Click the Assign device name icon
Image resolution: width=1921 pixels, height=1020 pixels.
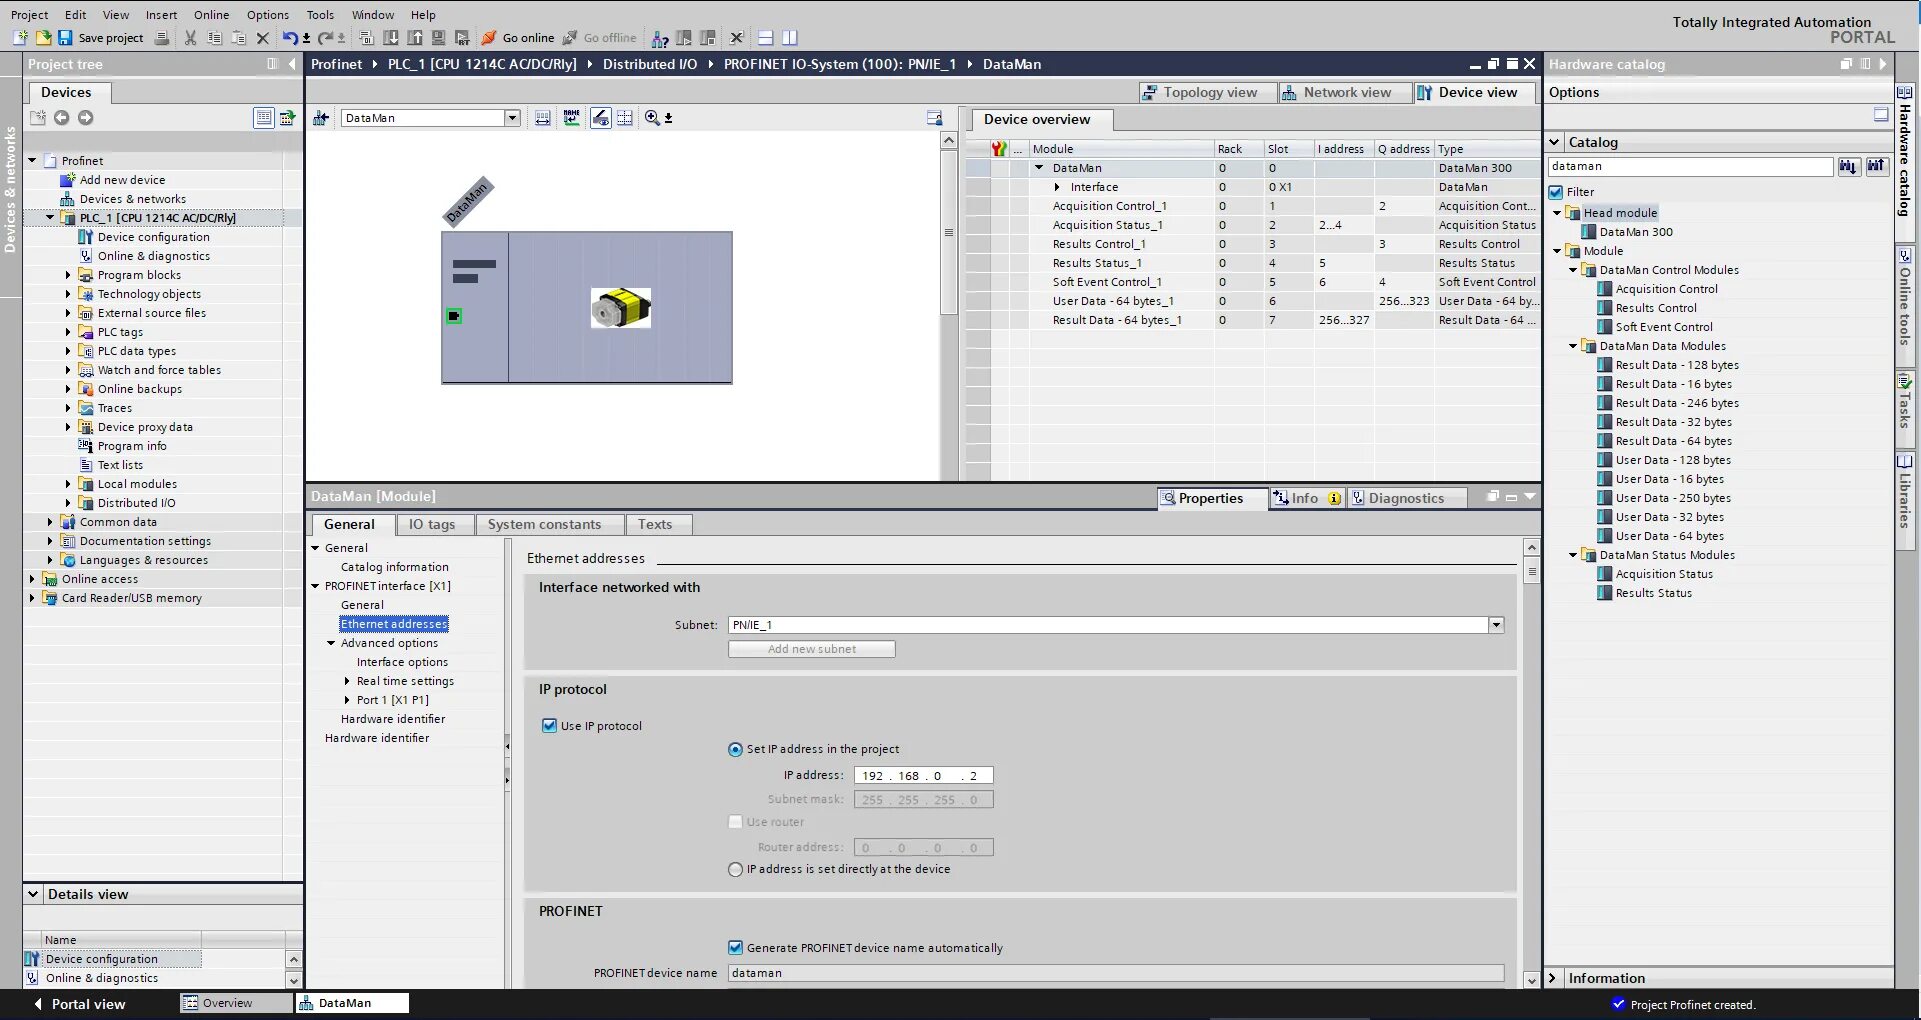point(571,118)
